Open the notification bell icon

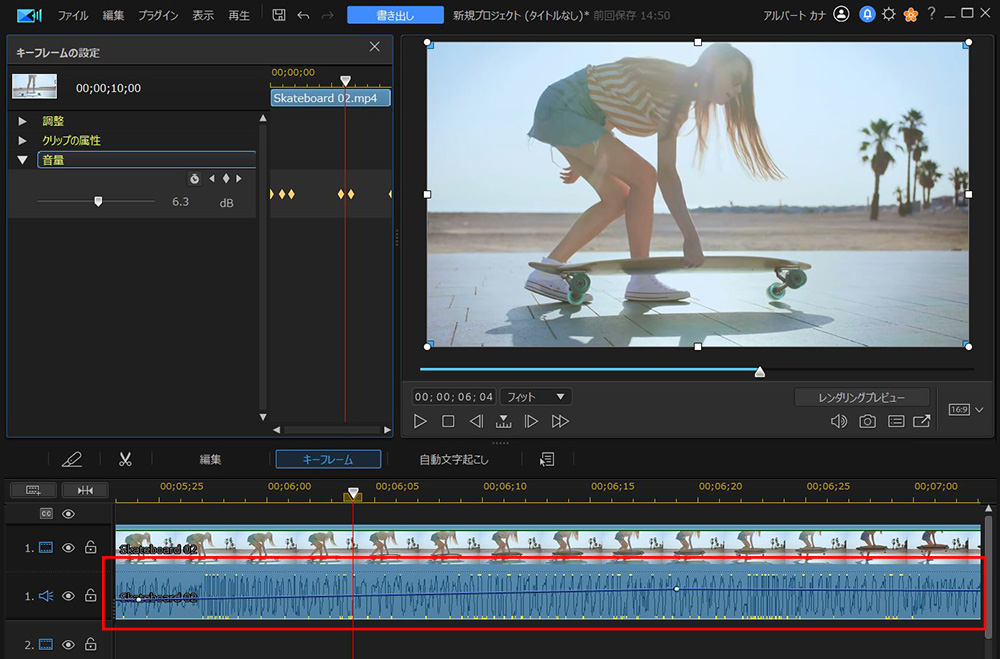866,15
